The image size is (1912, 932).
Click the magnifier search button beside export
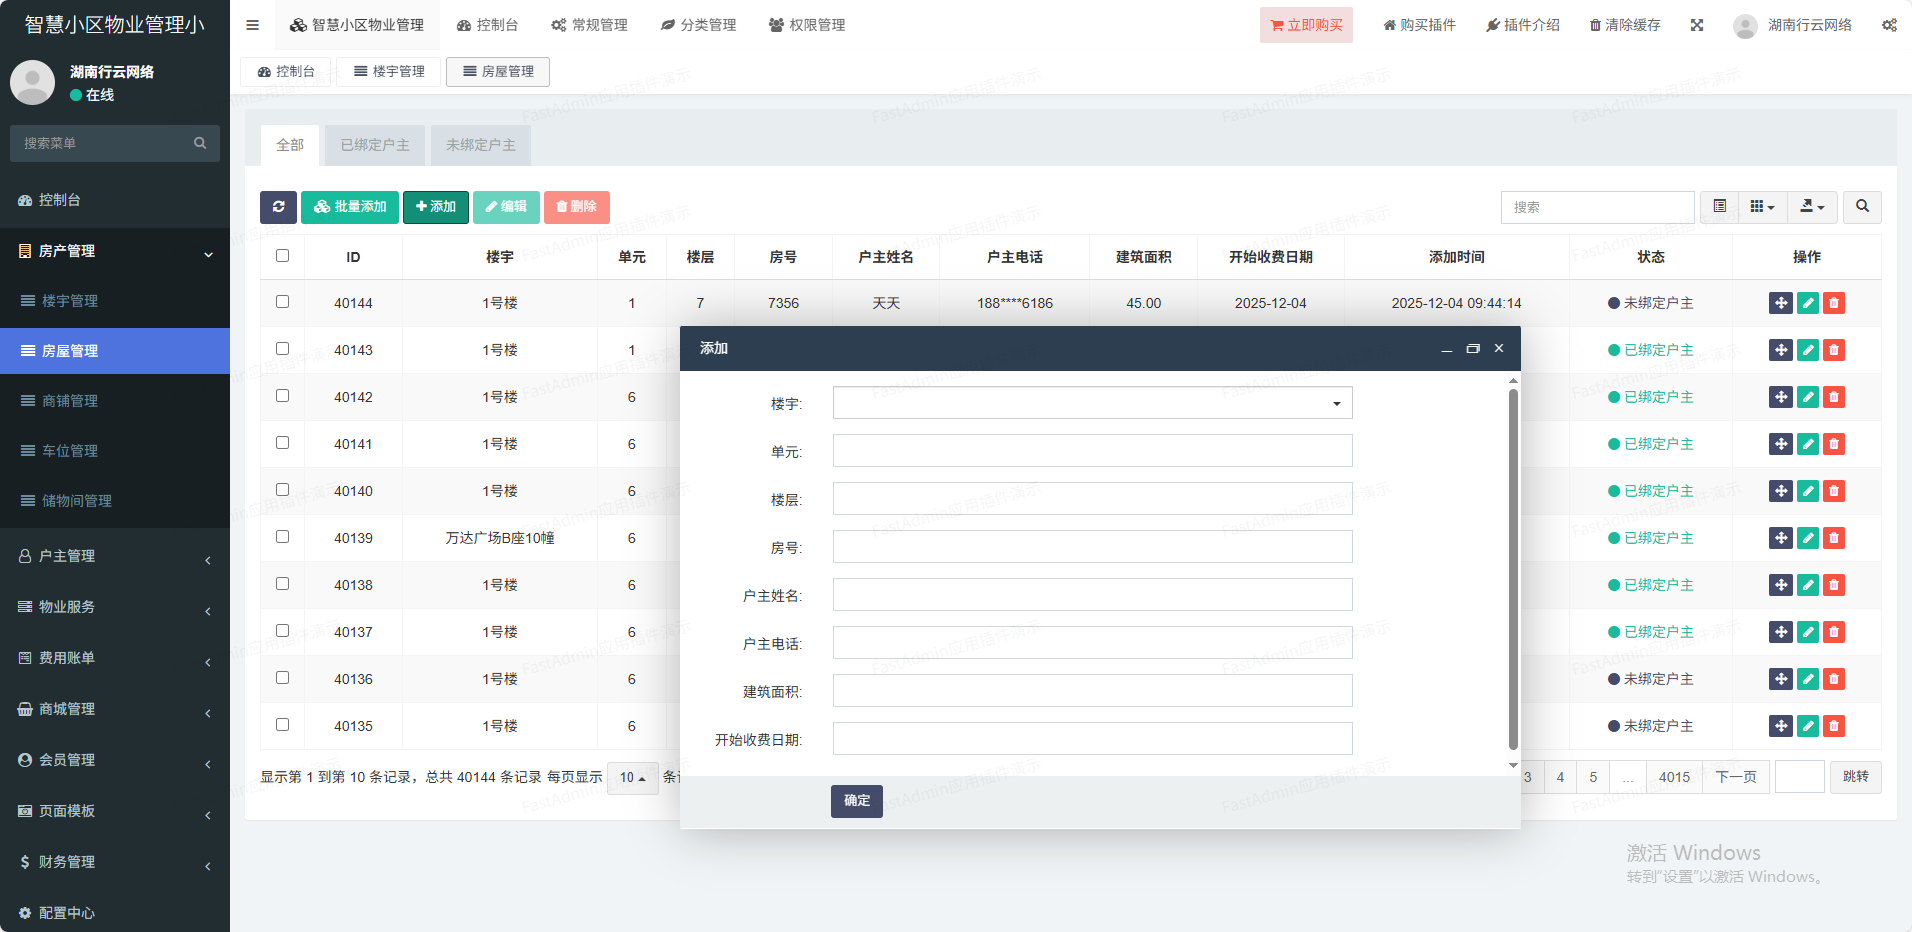coord(1862,207)
